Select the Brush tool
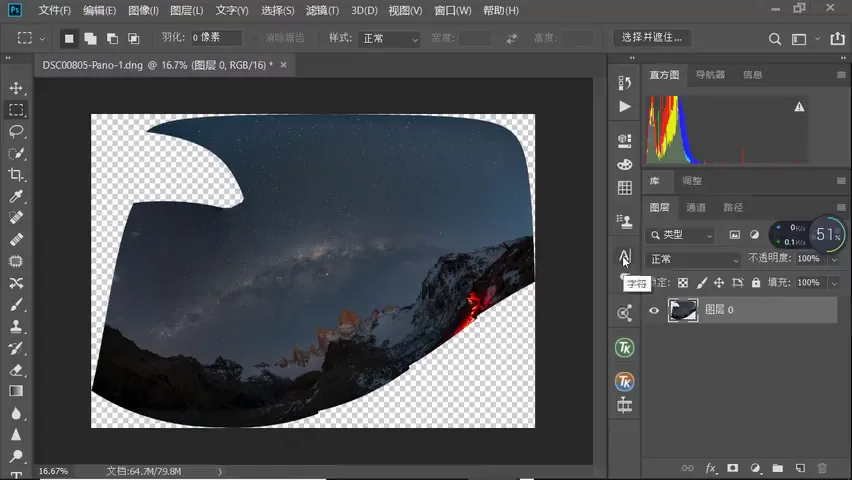Viewport: 852px width, 480px height. (x=16, y=305)
